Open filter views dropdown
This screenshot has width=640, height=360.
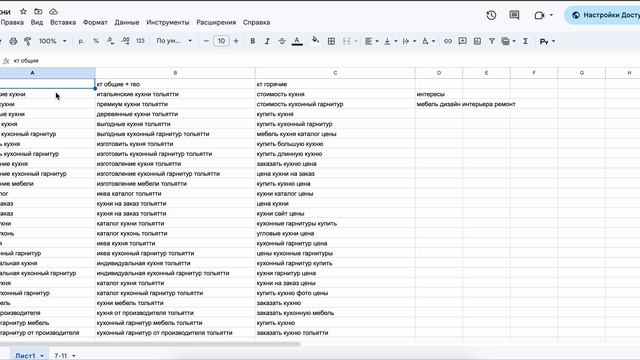click(x=509, y=41)
